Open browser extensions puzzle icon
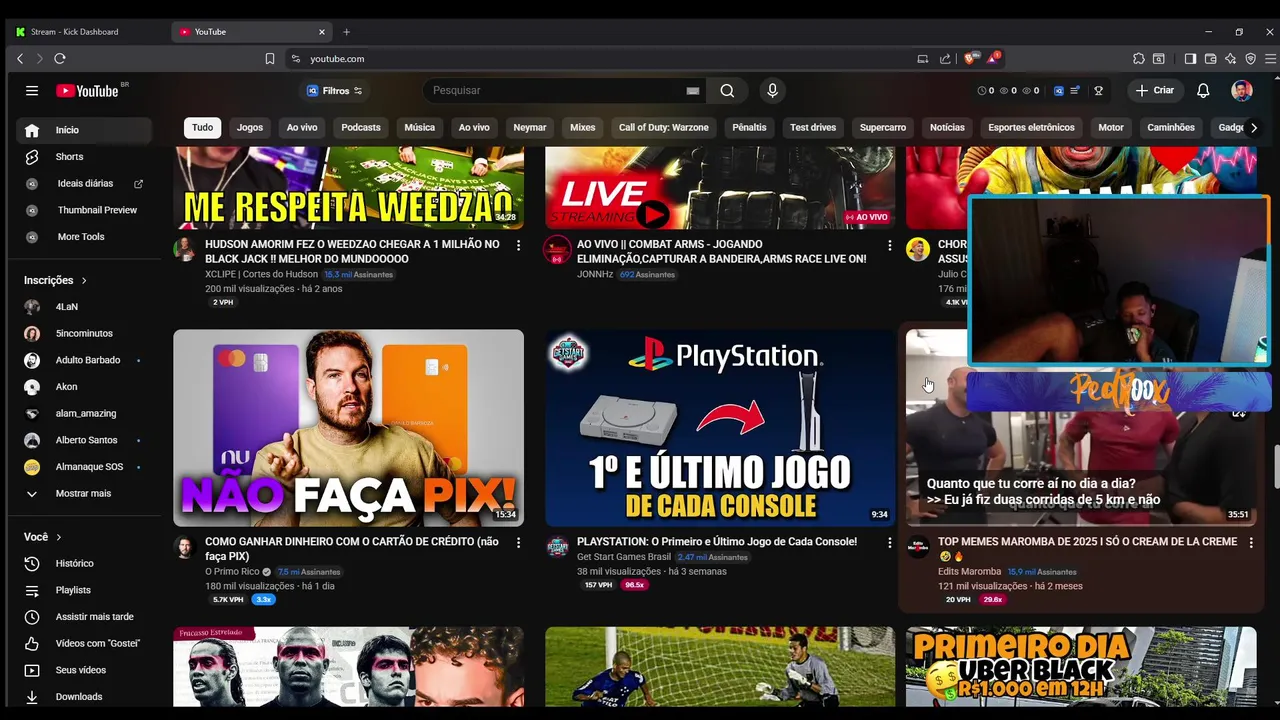1280x720 pixels. click(x=1138, y=58)
